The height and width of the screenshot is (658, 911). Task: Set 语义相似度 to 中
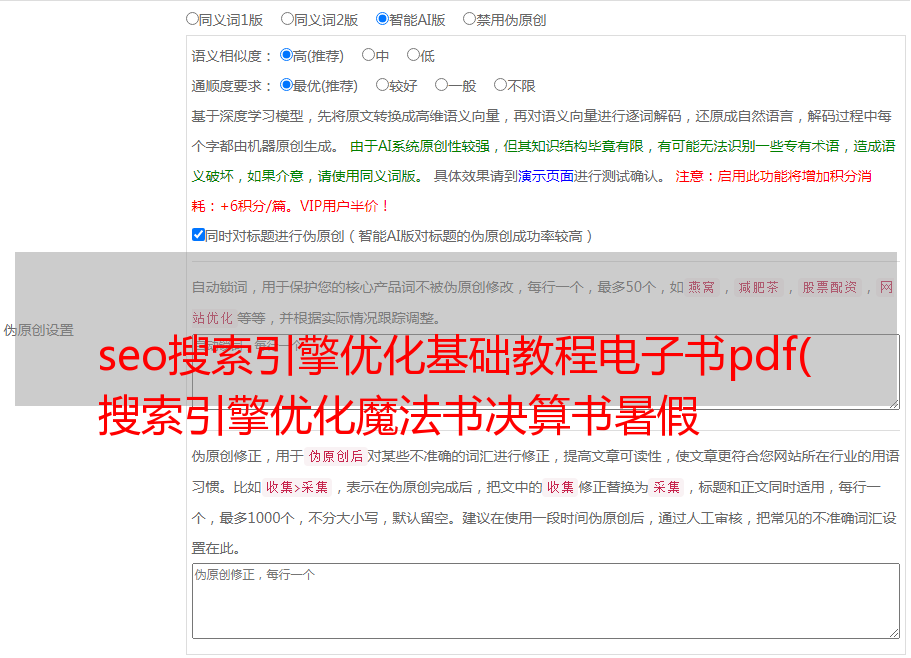point(368,55)
